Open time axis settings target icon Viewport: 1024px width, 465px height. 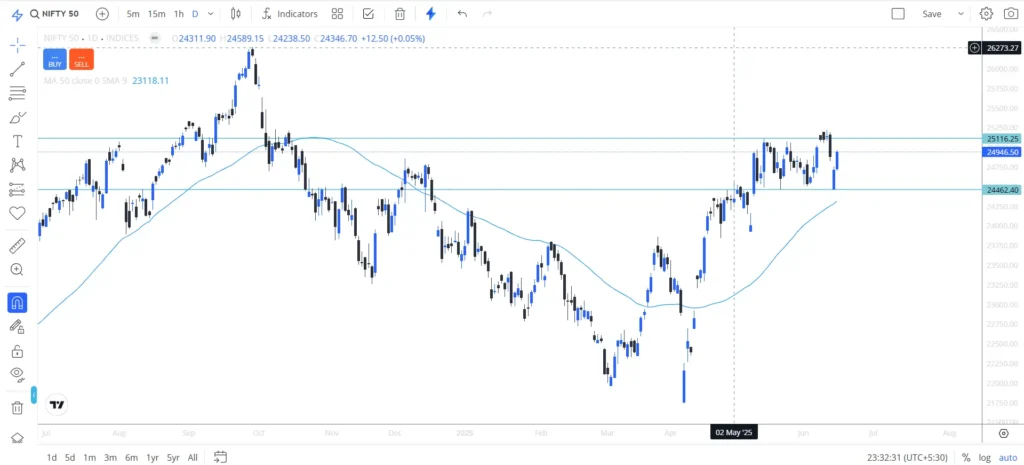tap(1003, 434)
